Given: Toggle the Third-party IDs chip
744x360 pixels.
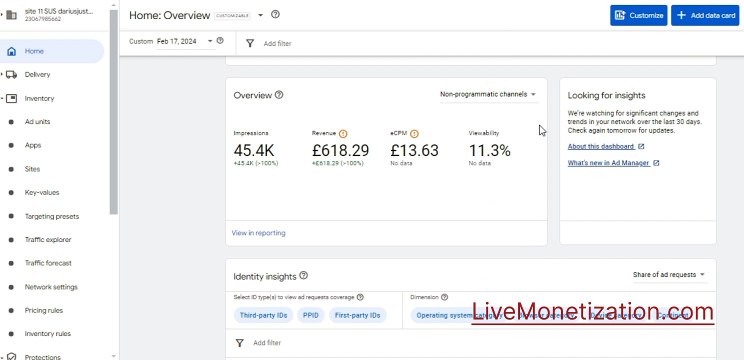Looking at the screenshot, I should click(x=263, y=315).
